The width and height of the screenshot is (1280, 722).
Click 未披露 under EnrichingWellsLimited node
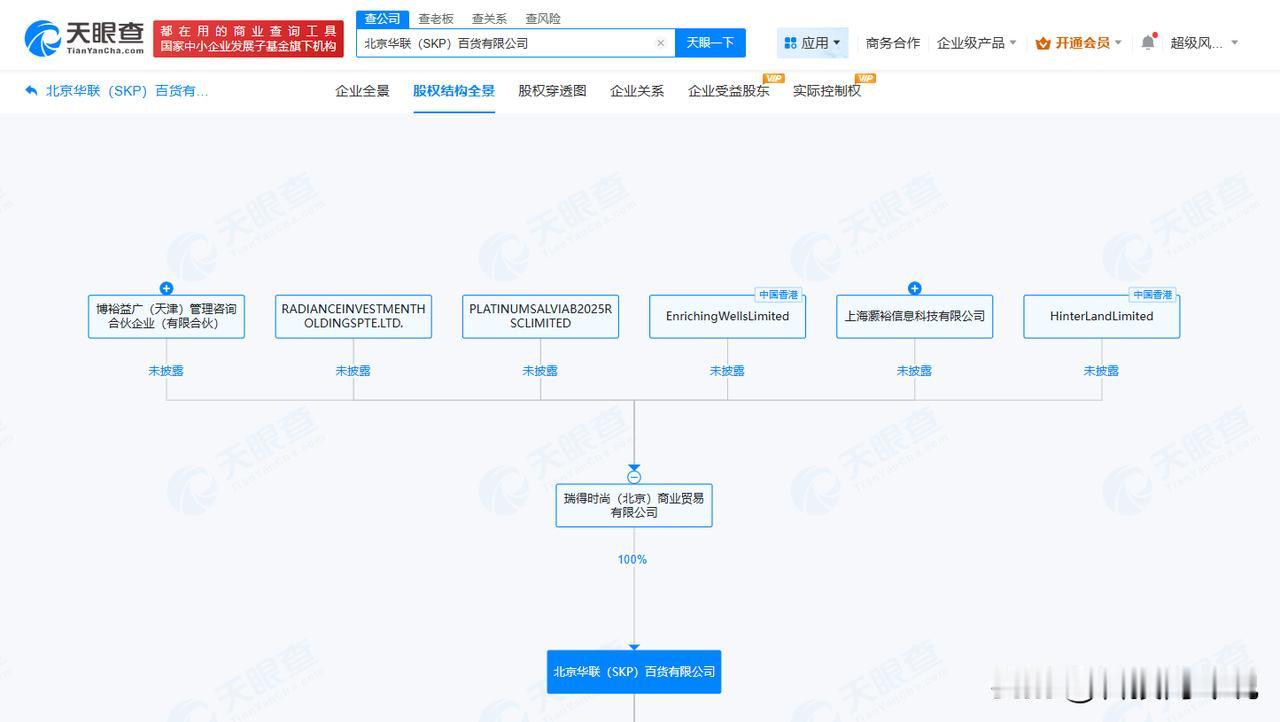pyautogui.click(x=727, y=371)
